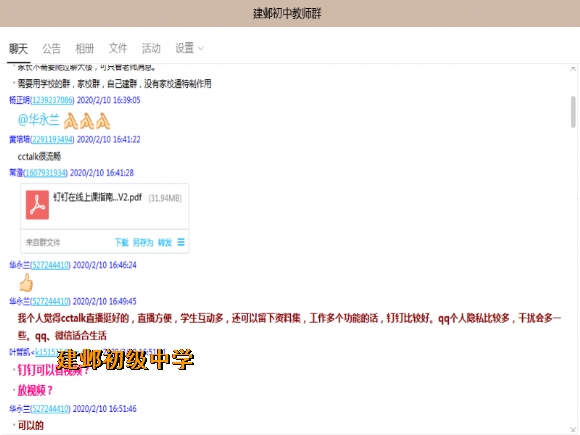The image size is (580, 435).
Task: Click sender name 杨正明
Action: click(x=19, y=100)
